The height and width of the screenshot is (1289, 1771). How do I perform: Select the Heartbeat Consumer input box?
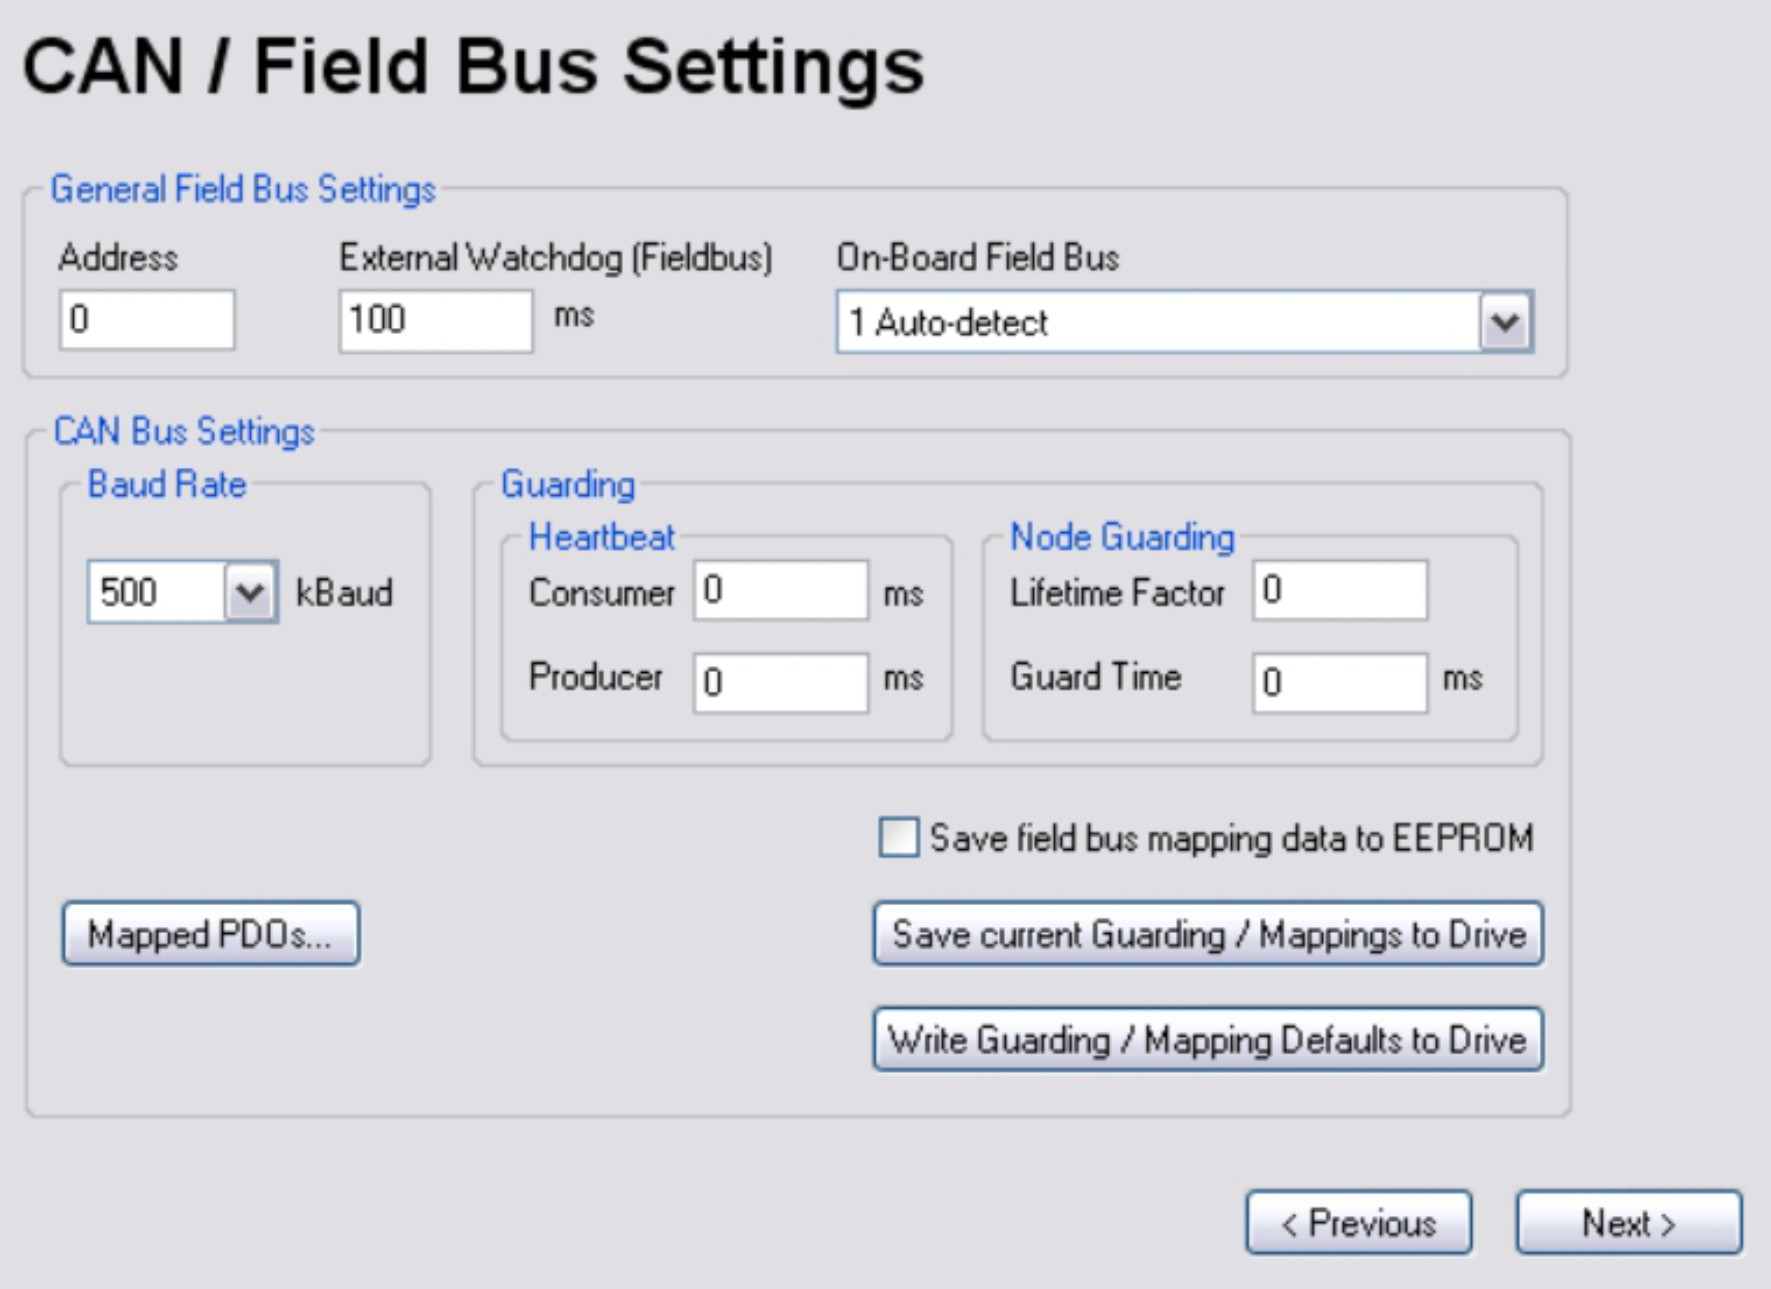click(780, 590)
